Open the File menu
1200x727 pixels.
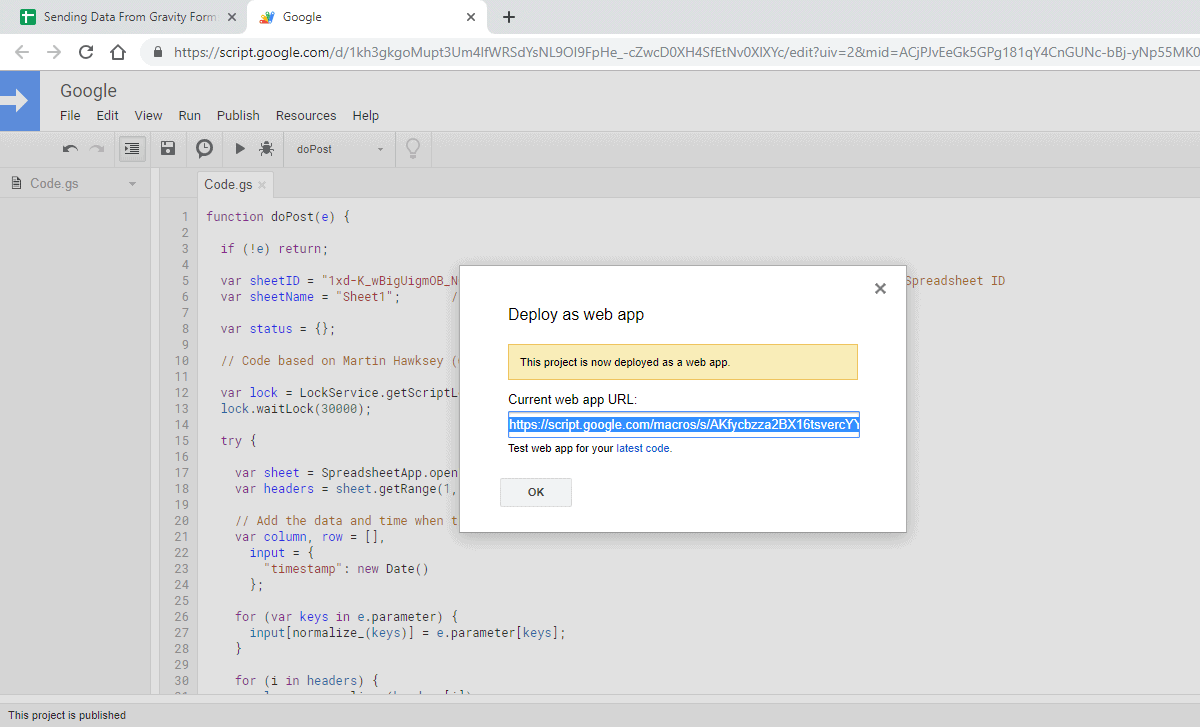pos(70,115)
